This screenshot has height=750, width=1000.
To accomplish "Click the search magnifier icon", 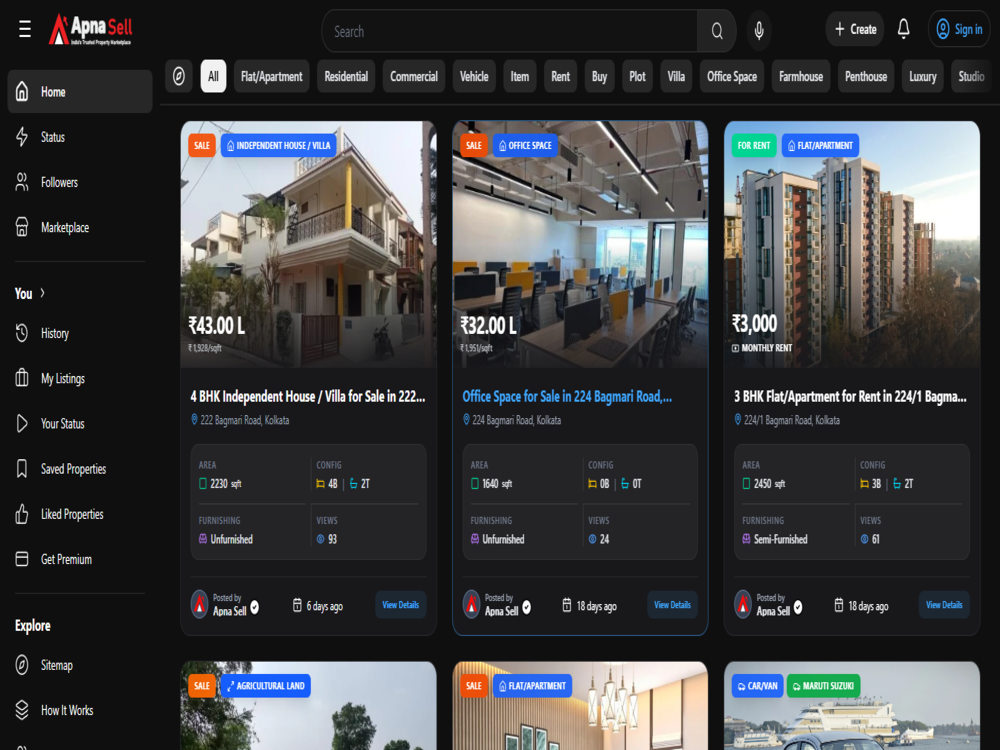I will coord(717,31).
